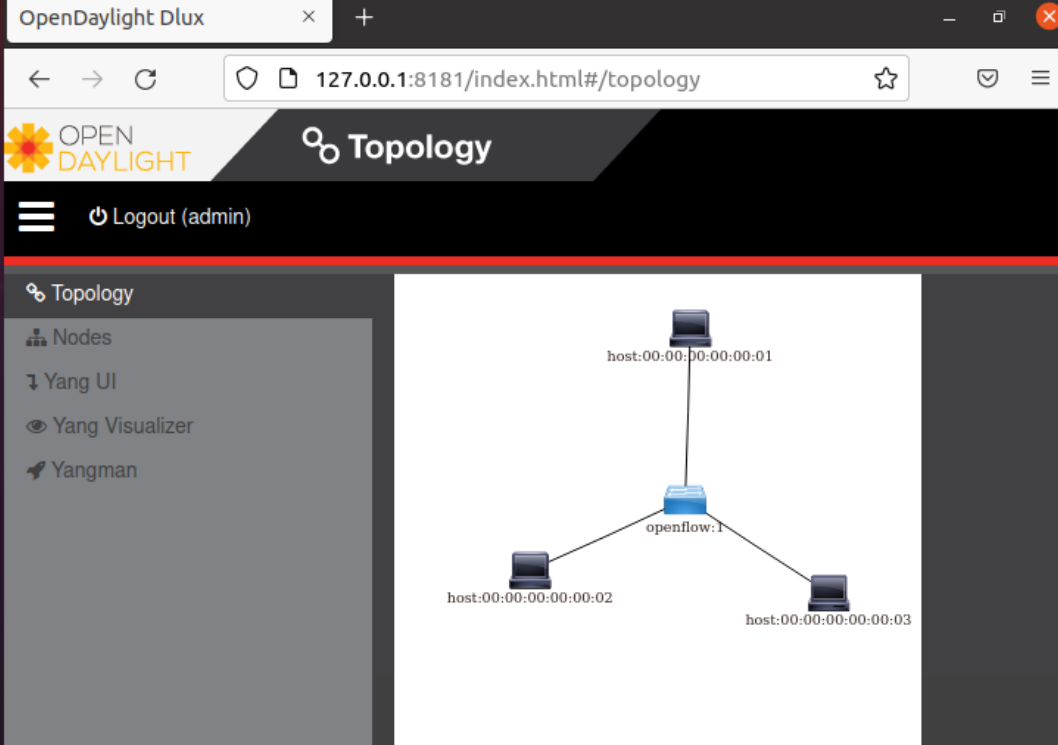Click the Yangman rocket icon
The image size is (1058, 745).
click(36, 470)
